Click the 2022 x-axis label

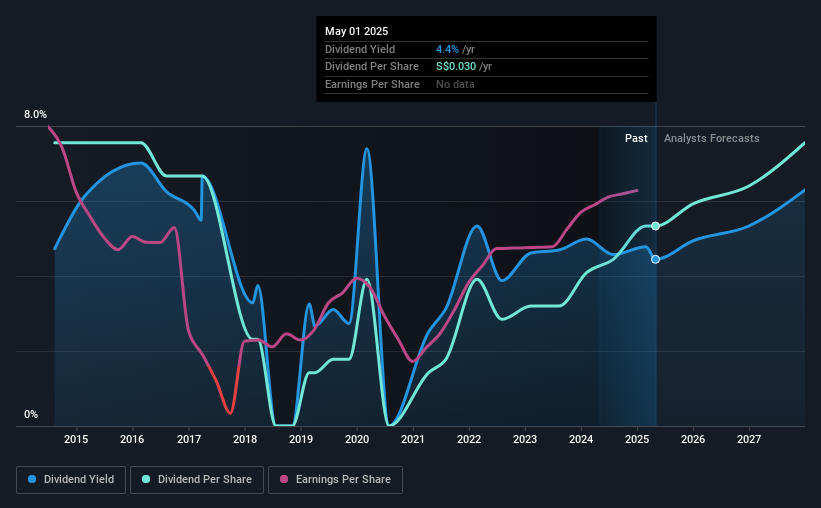[x=469, y=439]
